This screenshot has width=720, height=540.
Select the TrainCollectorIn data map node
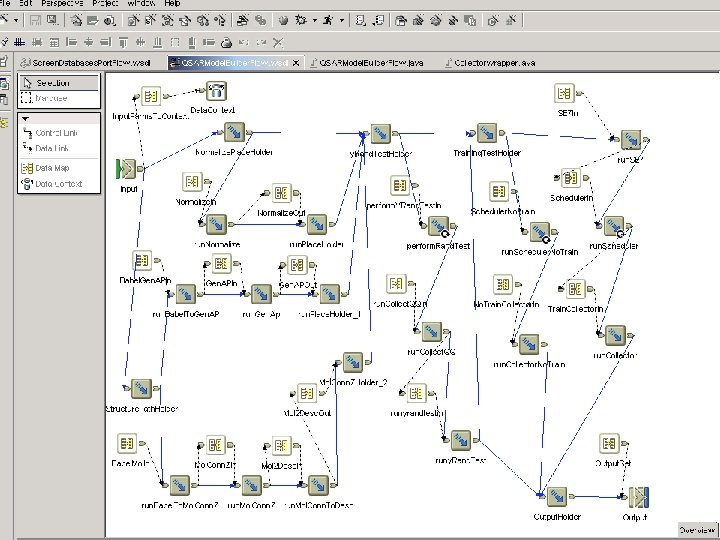(x=575, y=289)
